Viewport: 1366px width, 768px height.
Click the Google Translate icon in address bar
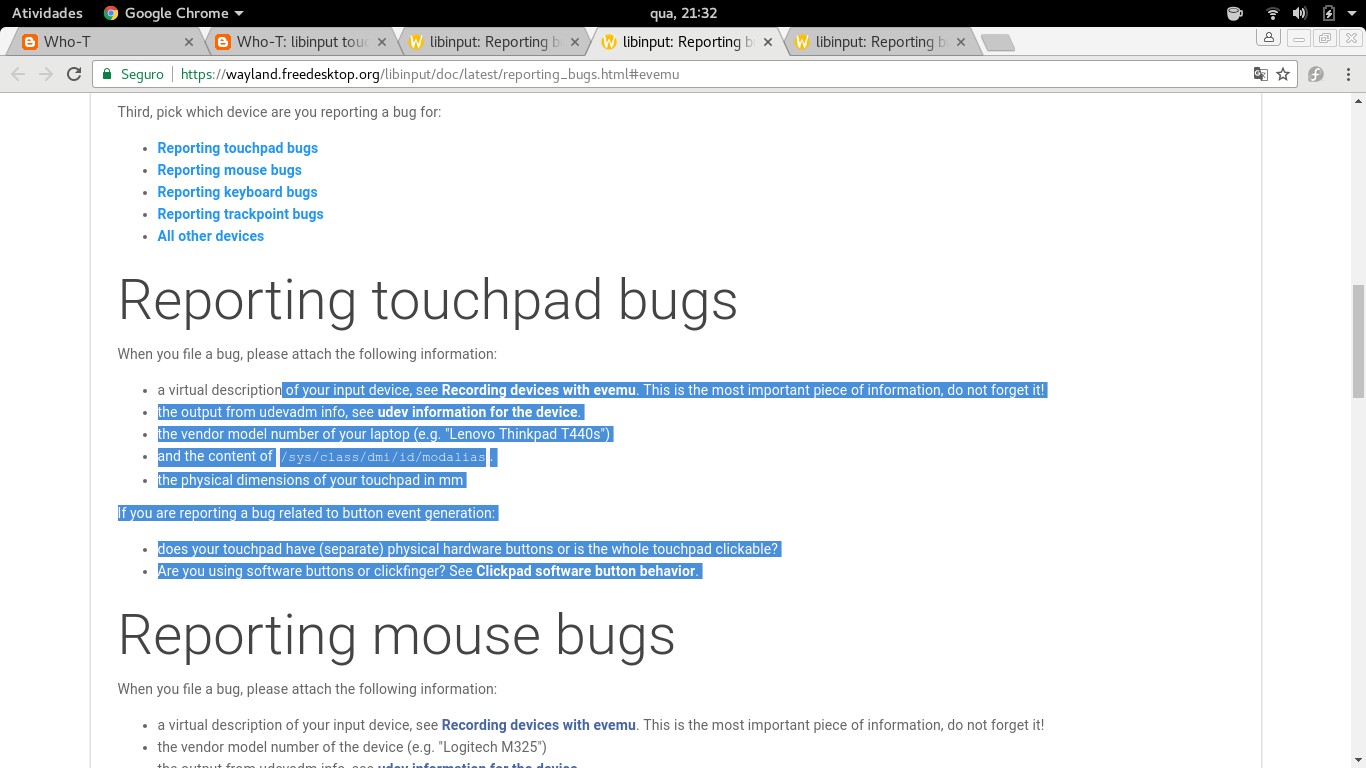(x=1261, y=74)
